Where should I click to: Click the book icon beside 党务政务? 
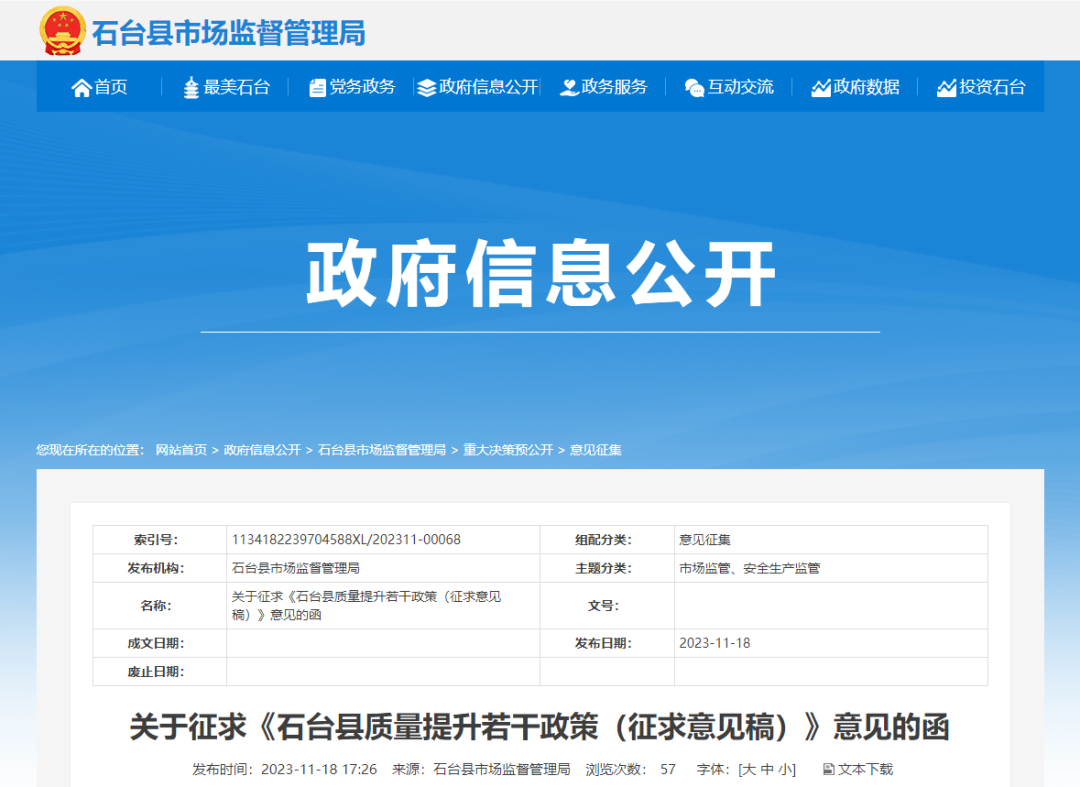[x=318, y=87]
